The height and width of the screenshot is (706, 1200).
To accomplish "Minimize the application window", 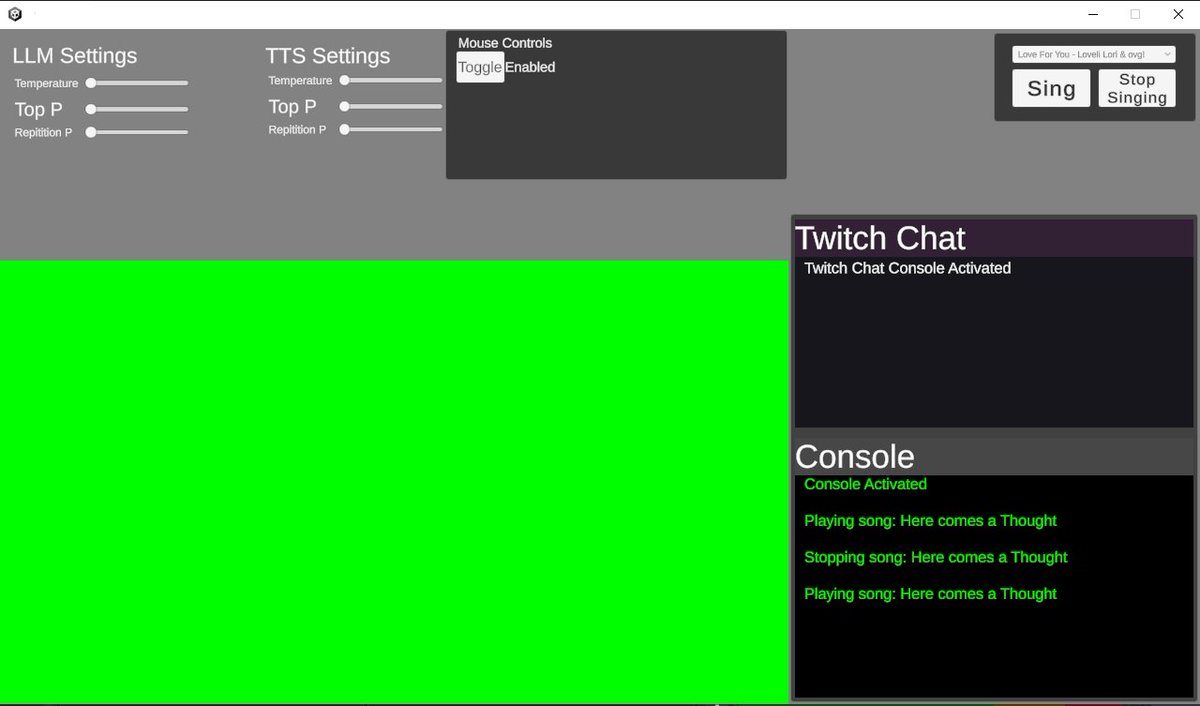I will 1092,14.
